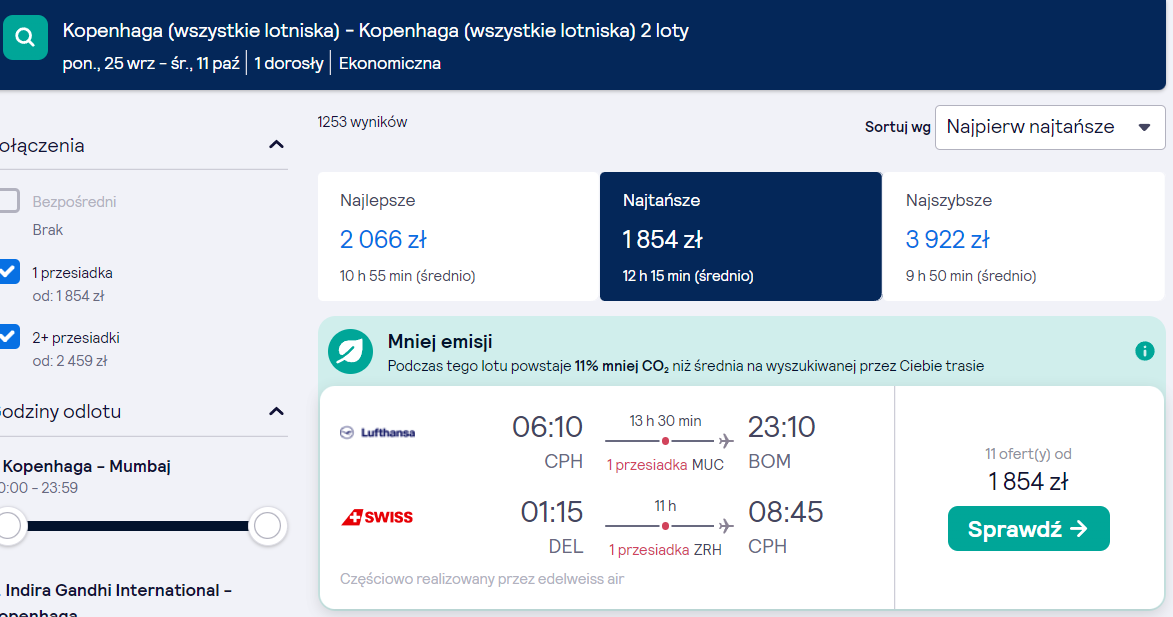Click the SWISS airline logo

[x=377, y=517]
